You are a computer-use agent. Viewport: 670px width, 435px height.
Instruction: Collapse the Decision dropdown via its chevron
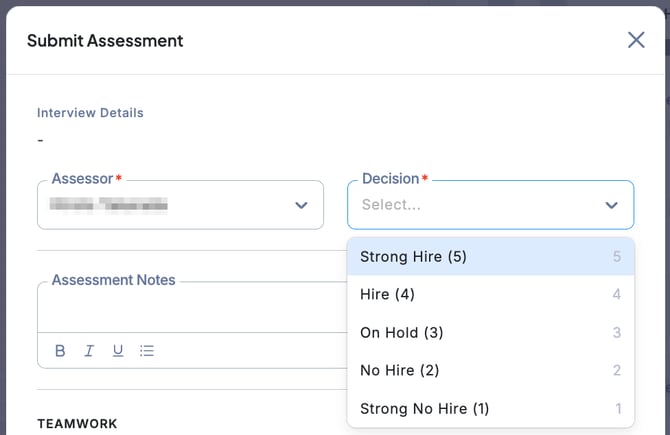click(x=611, y=205)
